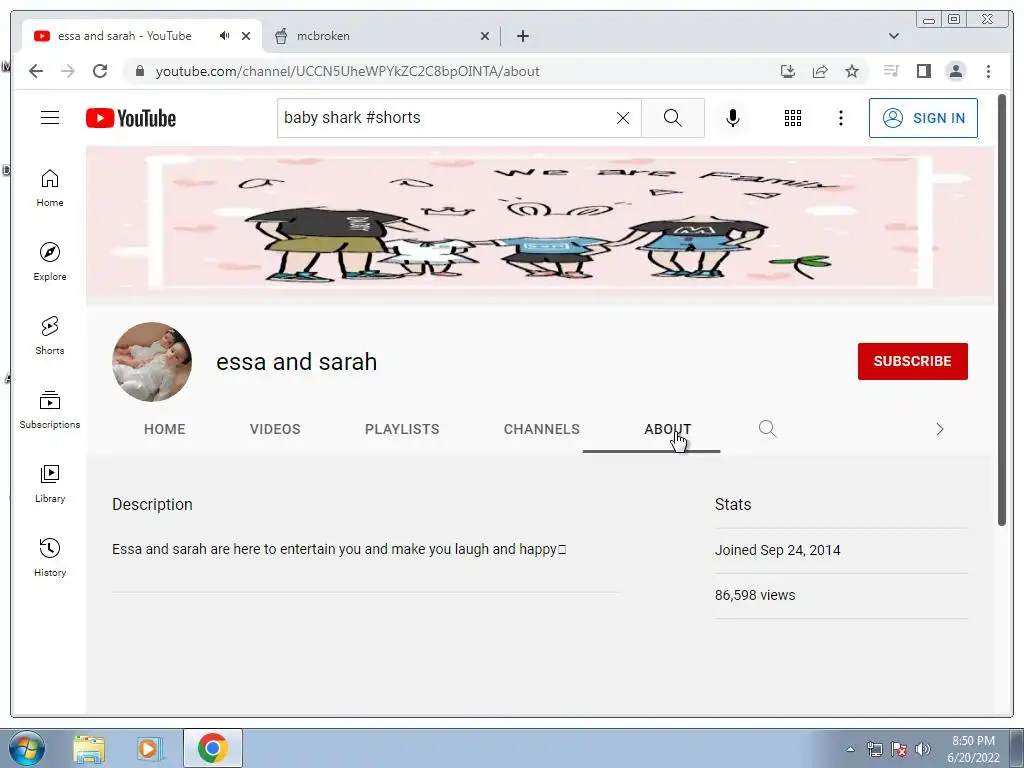Open the media control icon in Chrome toolbar
1024x768 pixels.
(891, 71)
